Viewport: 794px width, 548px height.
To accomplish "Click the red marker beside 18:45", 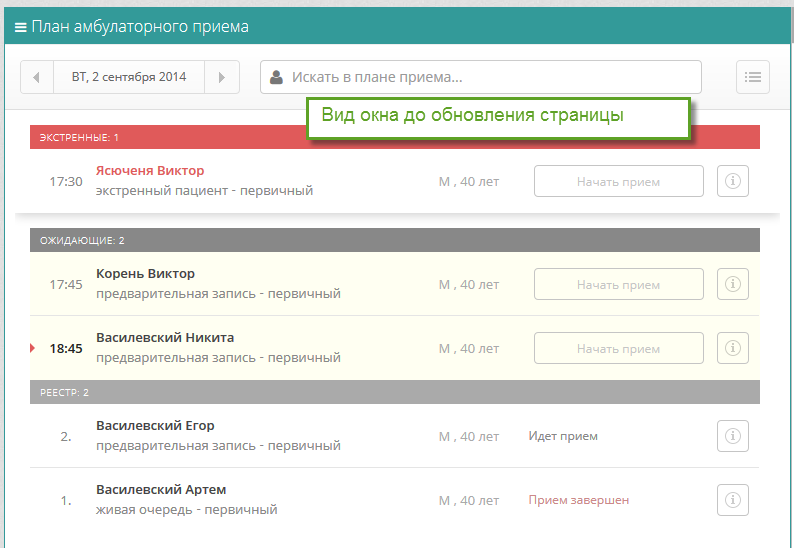I will (x=32, y=348).
